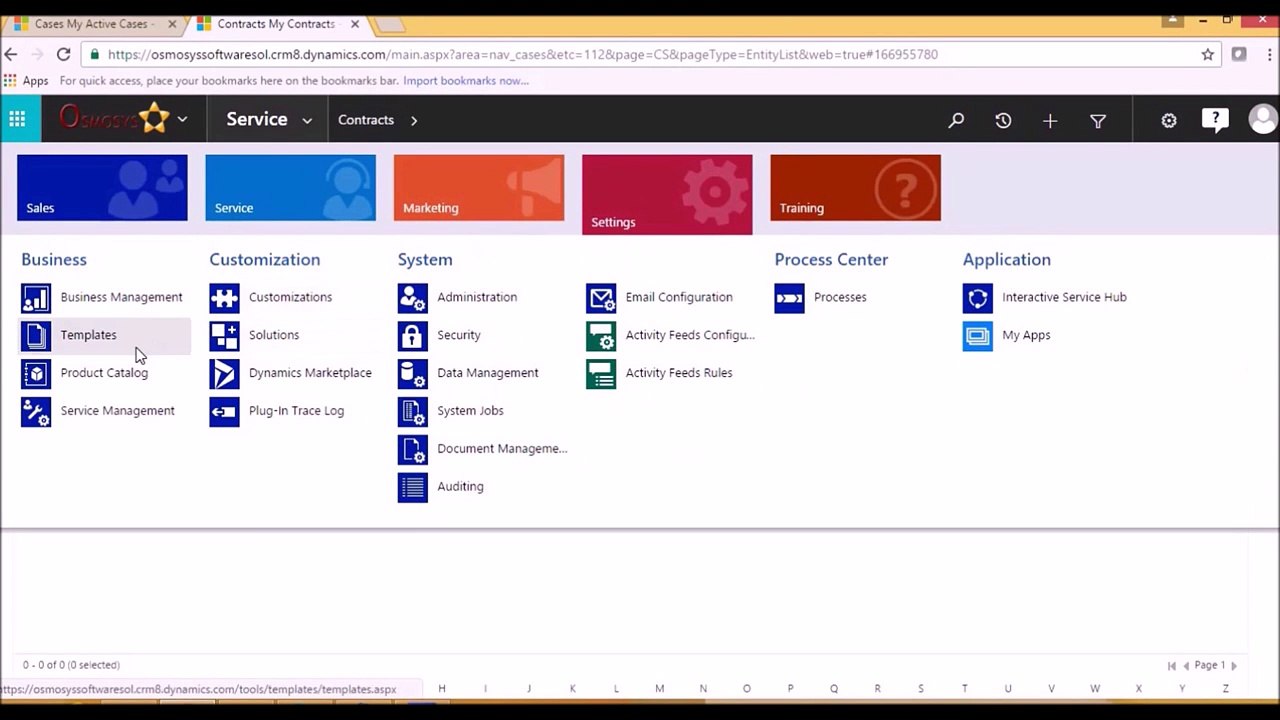The width and height of the screenshot is (1280, 720).
Task: Open the user profile avatar
Action: [x=1263, y=119]
